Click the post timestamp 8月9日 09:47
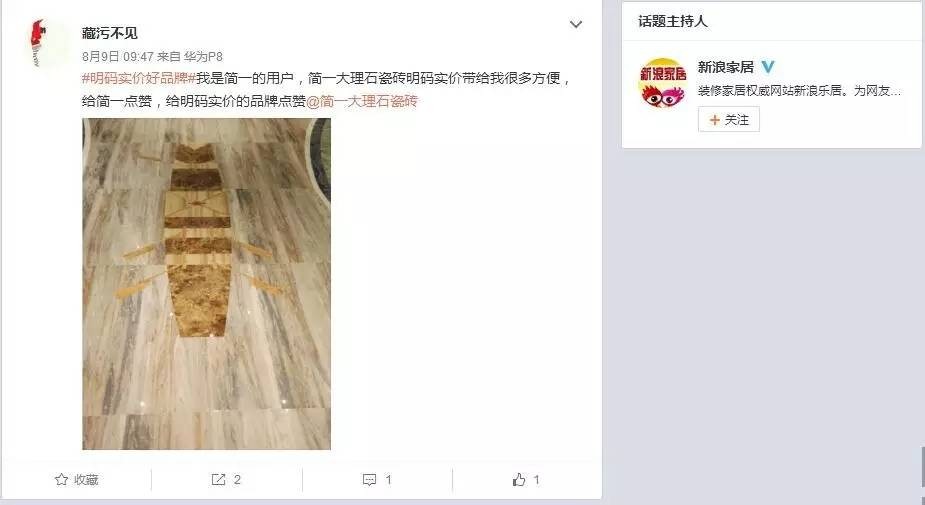 117,57
